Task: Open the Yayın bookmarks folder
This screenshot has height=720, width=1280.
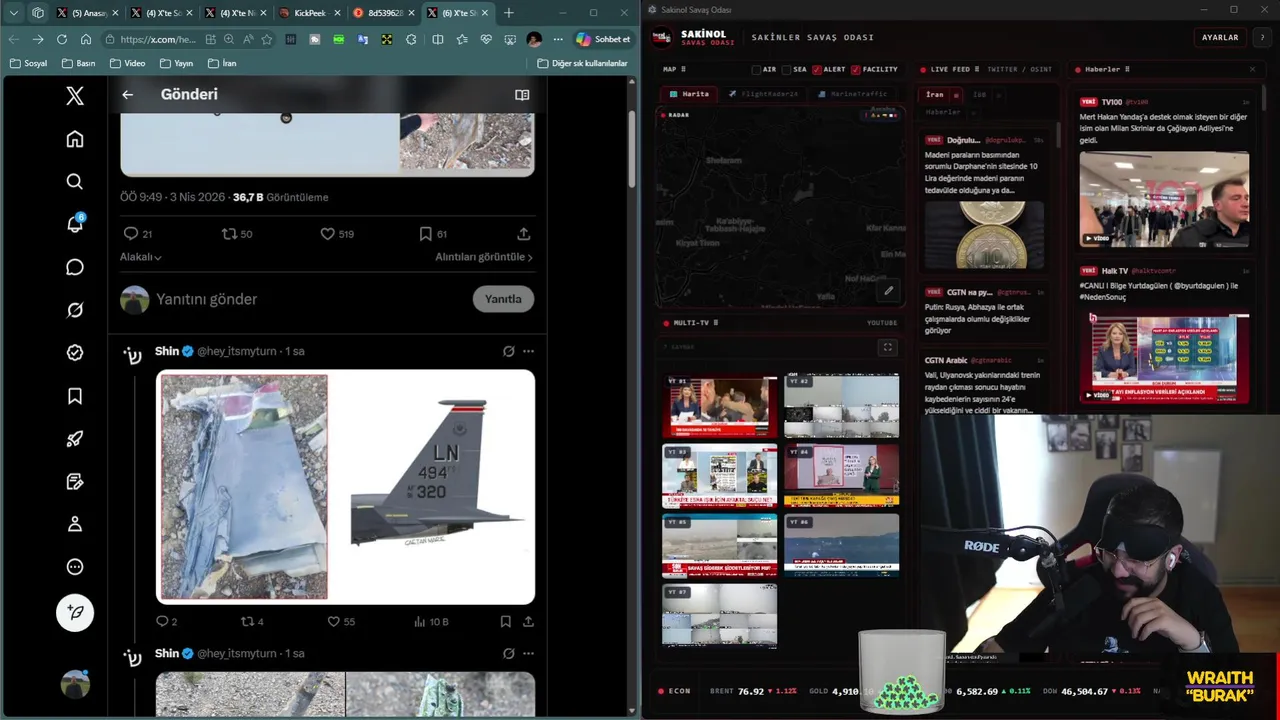Action: point(176,63)
